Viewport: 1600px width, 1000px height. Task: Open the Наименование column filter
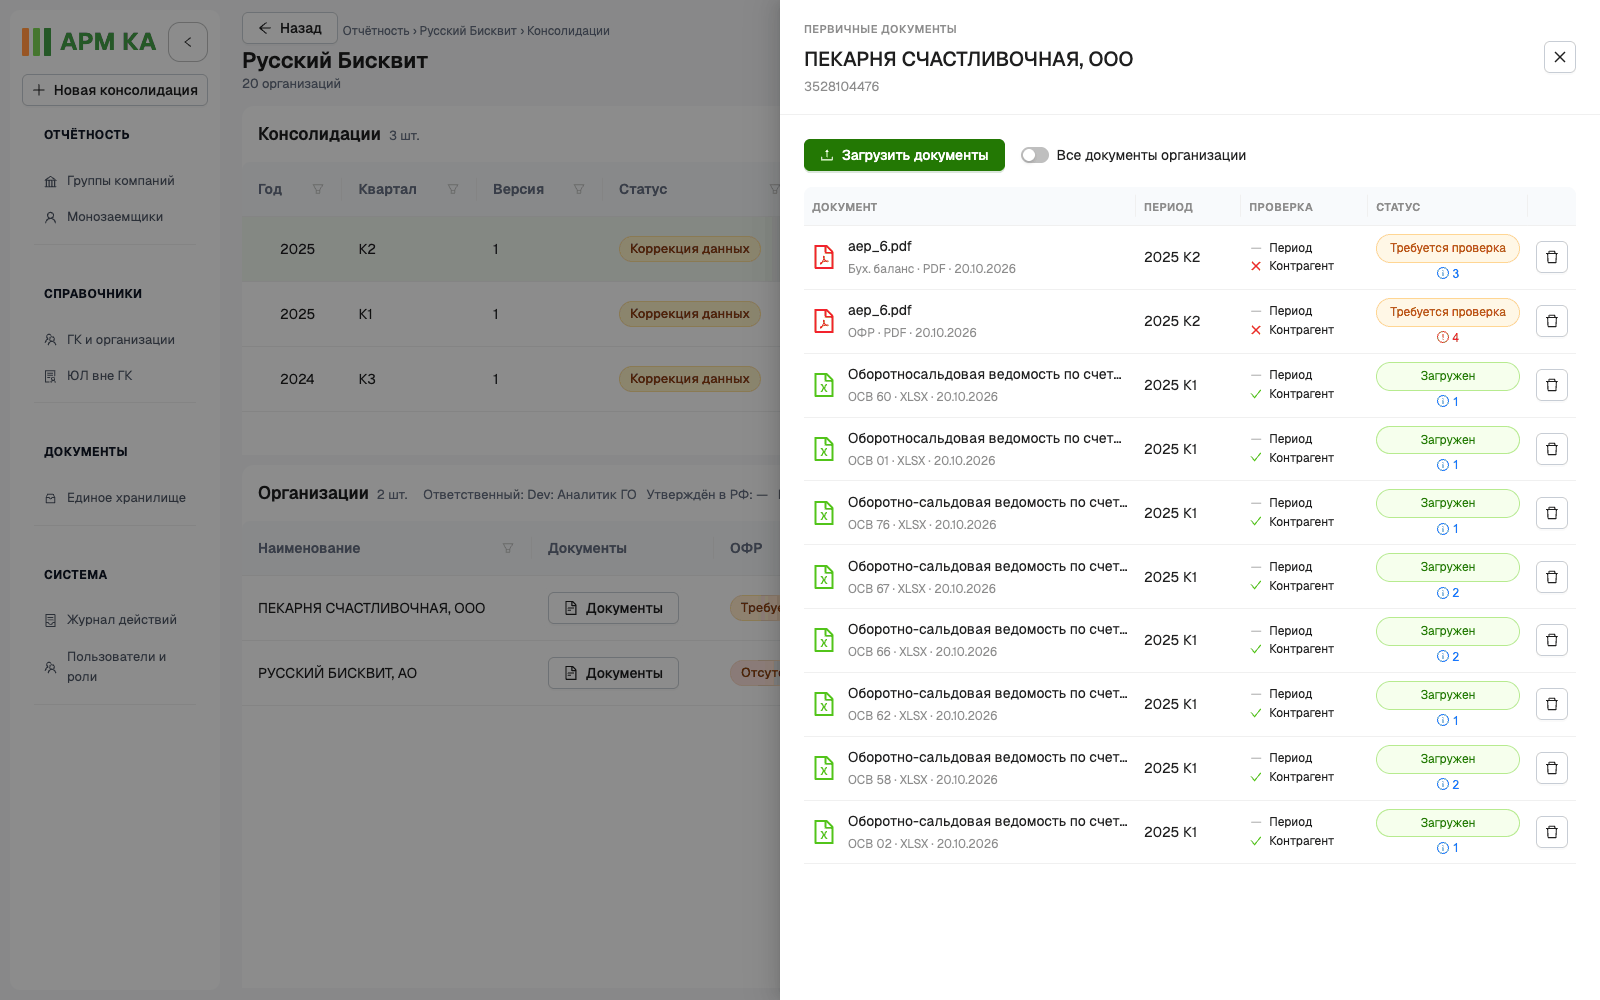click(x=508, y=548)
